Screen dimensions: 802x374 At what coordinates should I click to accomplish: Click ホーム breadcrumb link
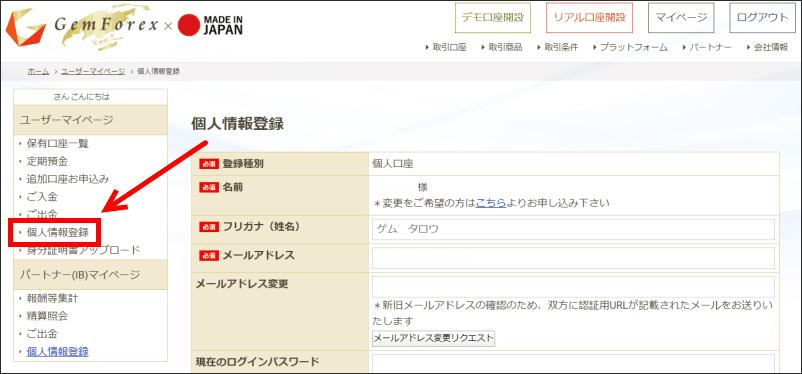pos(38,72)
